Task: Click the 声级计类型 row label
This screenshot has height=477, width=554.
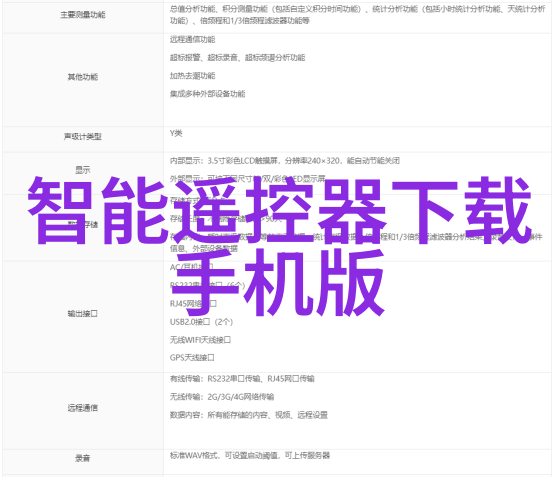Action: pos(83,136)
